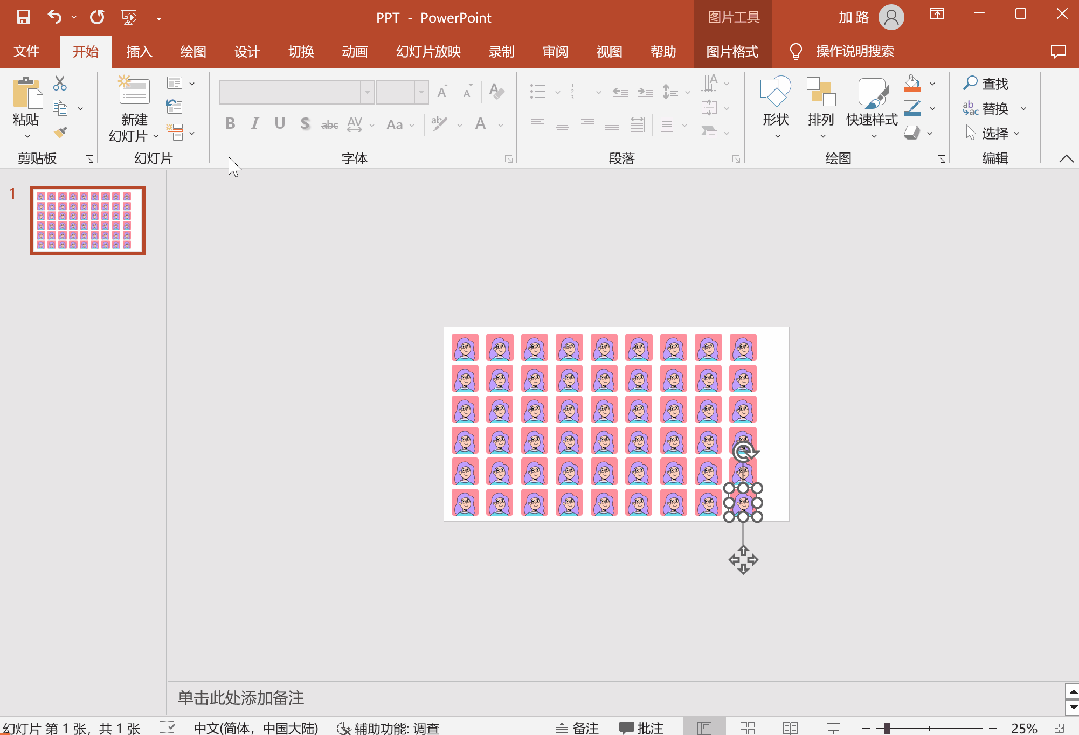Start slideshow from beginning icon
Viewport: 1079px width, 735px height.
tap(129, 17)
